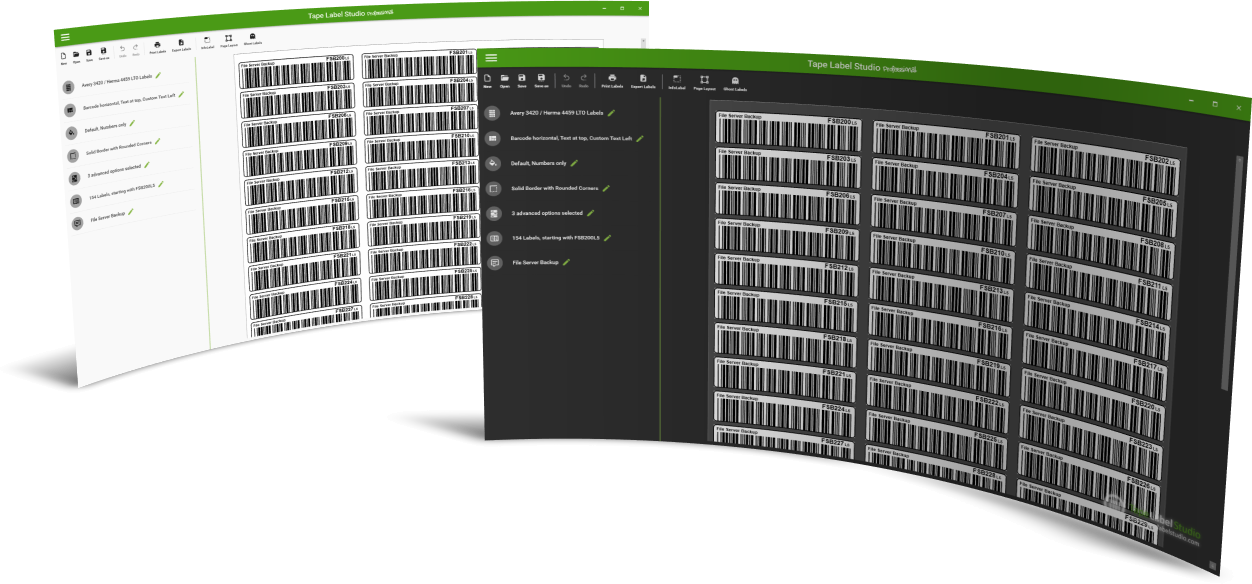Open hamburger menu in dark window
Viewport: 1252px width, 584px height.
[491, 58]
